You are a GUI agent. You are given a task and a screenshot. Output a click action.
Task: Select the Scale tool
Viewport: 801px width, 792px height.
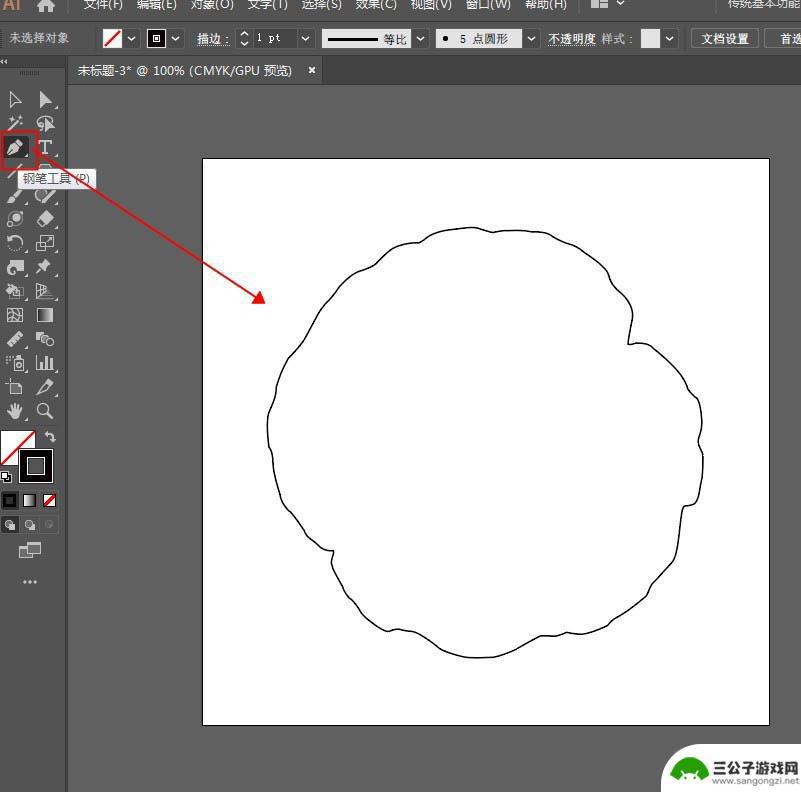click(x=45, y=243)
